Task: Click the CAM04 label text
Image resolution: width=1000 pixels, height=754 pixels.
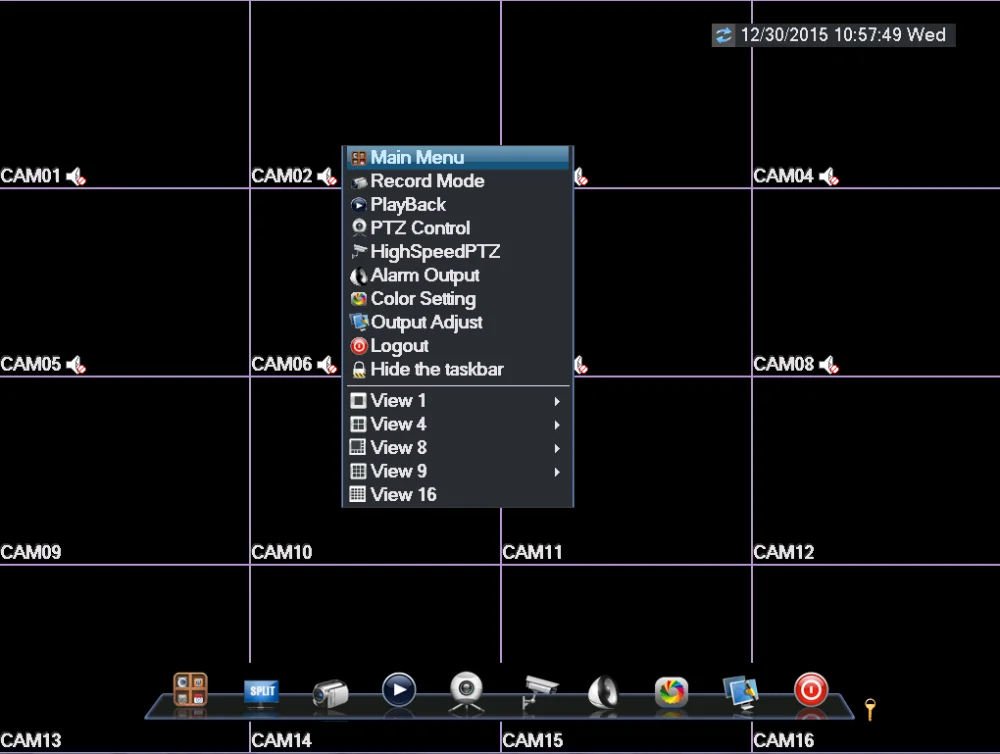Action: tap(784, 176)
